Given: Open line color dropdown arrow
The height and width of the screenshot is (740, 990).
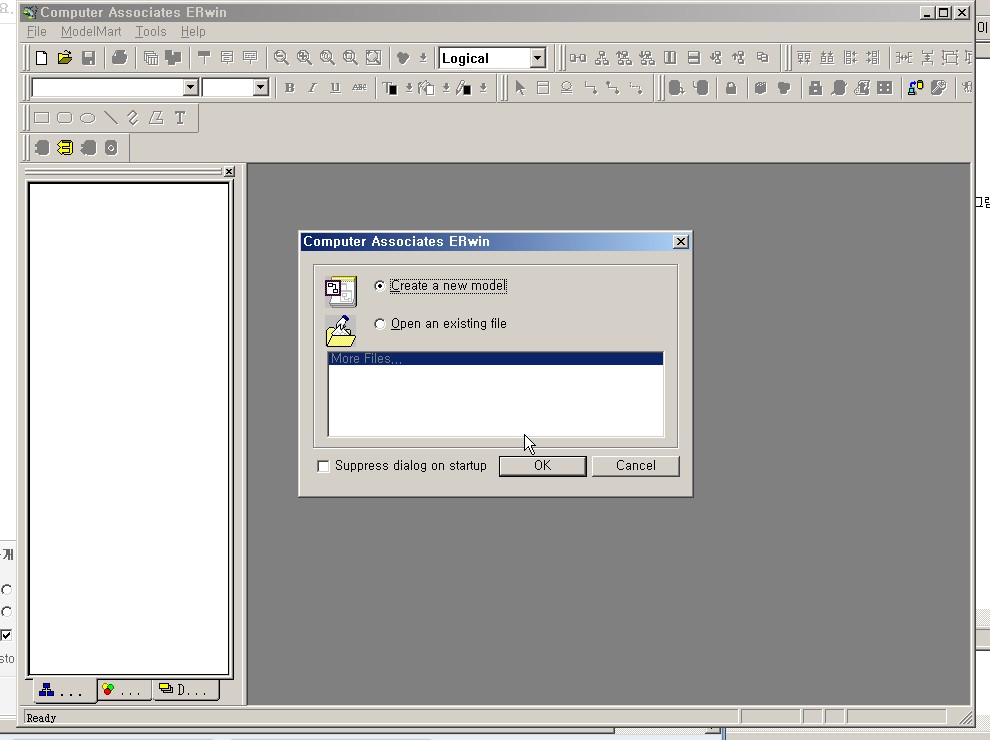Looking at the screenshot, I should [483, 88].
